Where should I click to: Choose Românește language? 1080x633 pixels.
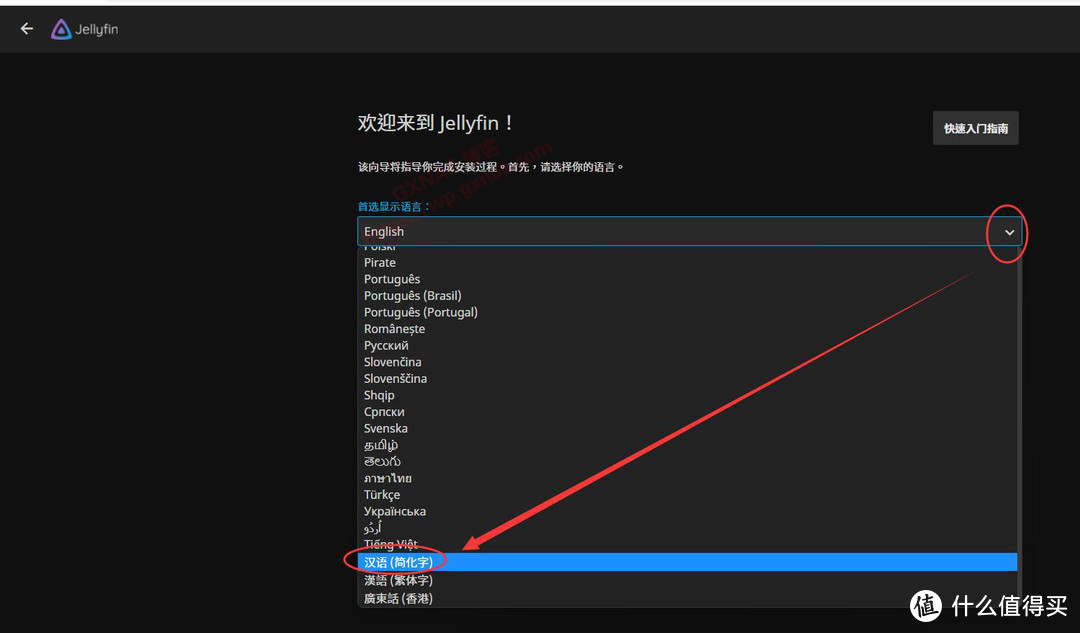pyautogui.click(x=687, y=329)
